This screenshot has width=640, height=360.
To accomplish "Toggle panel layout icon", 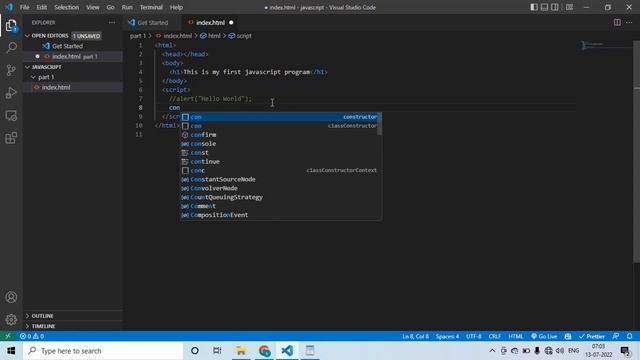I will click(x=544, y=7).
